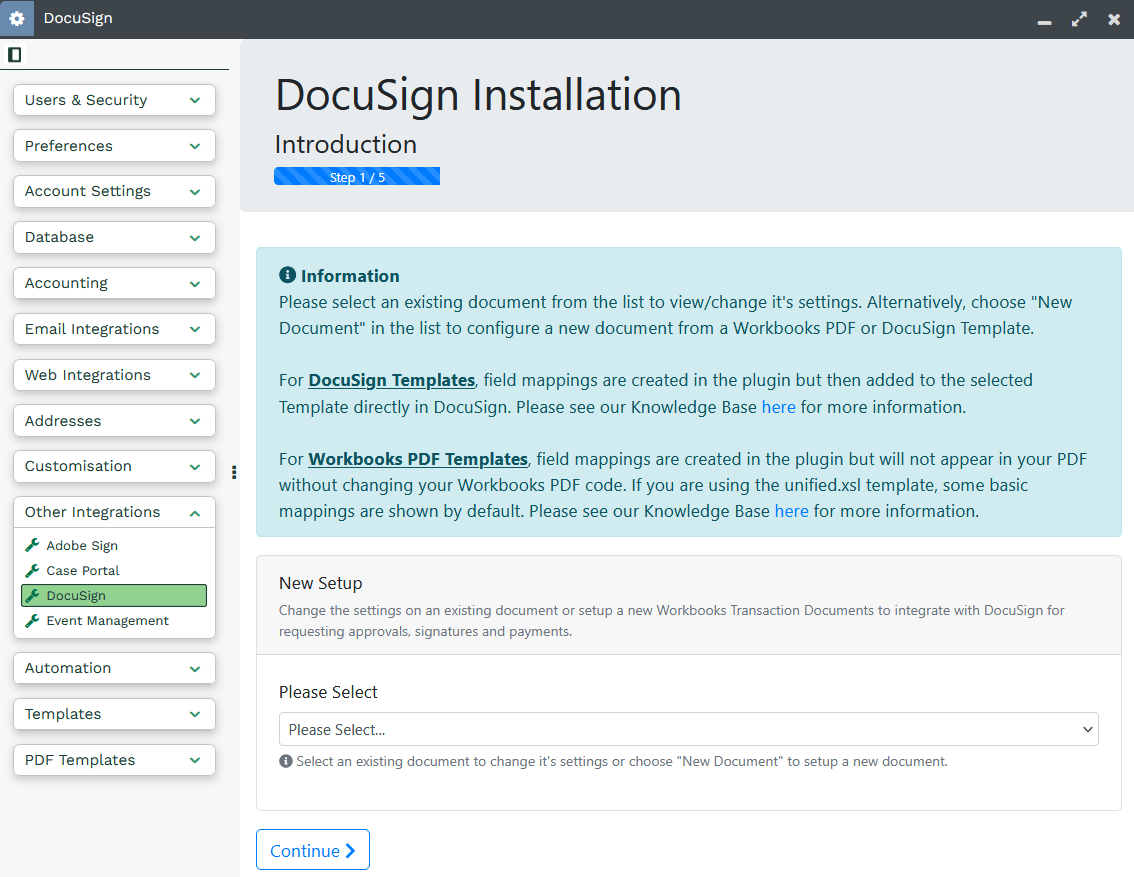Expand the Customisation section
This screenshot has height=877, width=1134.
point(114,466)
